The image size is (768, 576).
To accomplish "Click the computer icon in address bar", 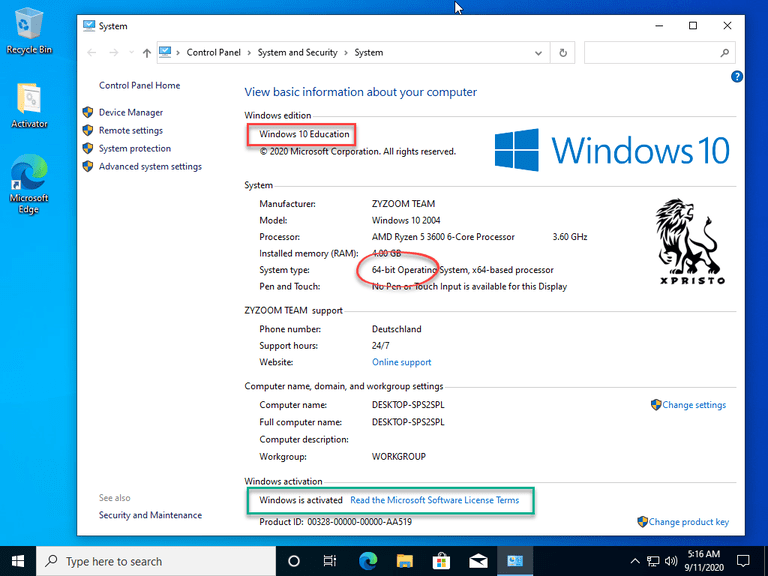I will (165, 52).
